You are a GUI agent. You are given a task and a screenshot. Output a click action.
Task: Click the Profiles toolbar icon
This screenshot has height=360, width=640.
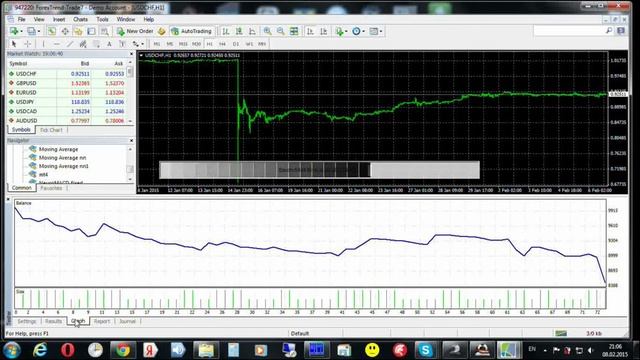(x=31, y=31)
